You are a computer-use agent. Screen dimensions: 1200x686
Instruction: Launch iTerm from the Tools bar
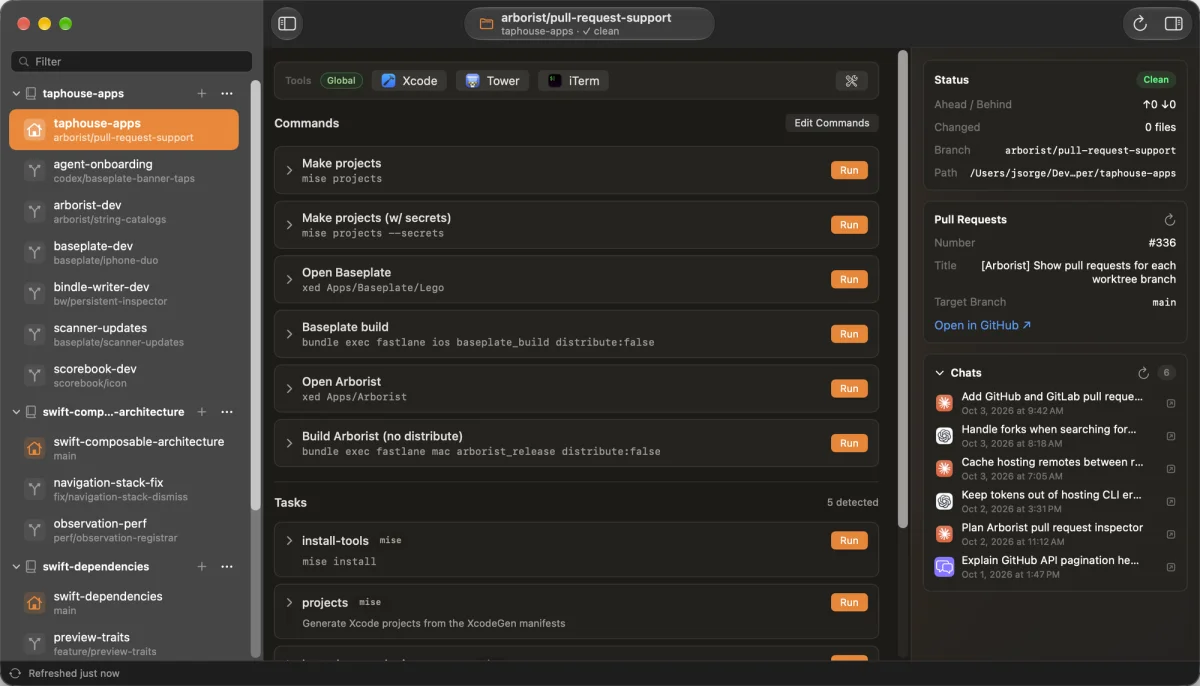[573, 81]
